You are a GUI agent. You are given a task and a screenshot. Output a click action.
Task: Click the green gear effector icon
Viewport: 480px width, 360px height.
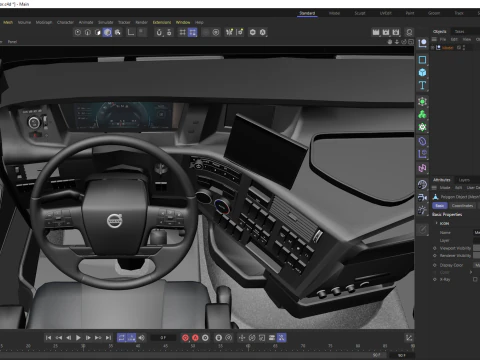(x=422, y=127)
